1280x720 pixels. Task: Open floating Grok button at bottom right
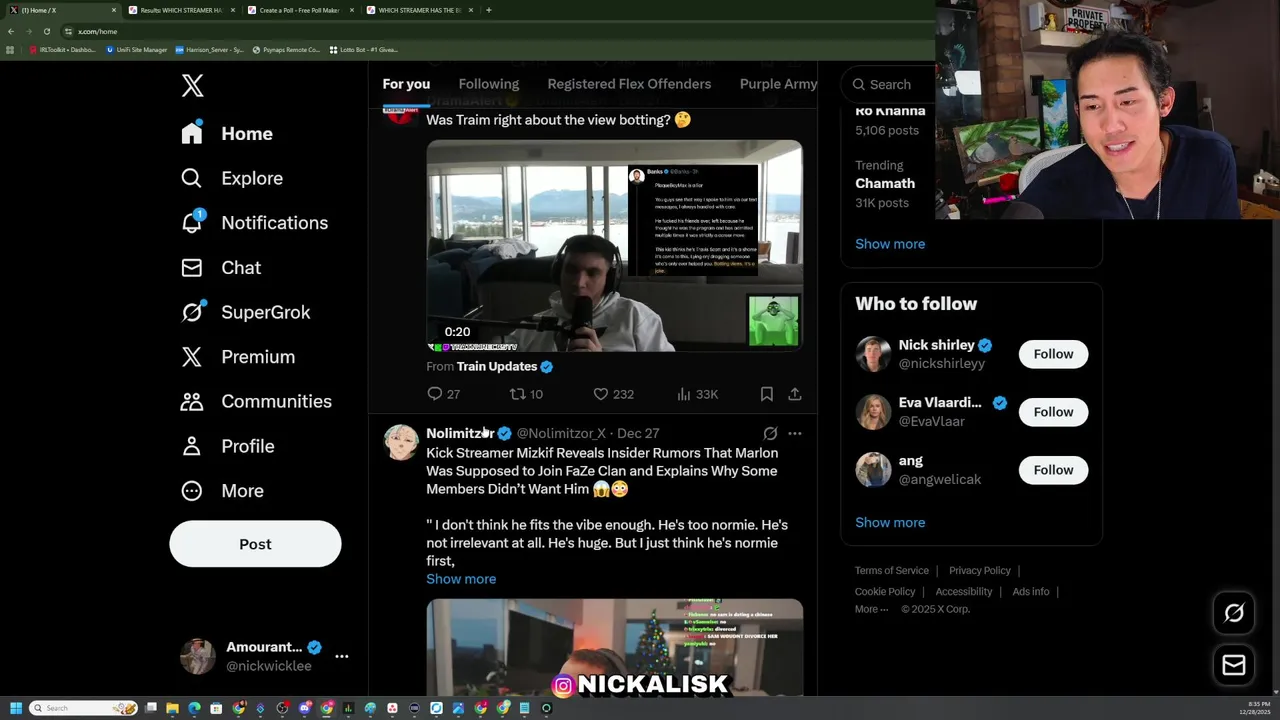coord(1234,613)
